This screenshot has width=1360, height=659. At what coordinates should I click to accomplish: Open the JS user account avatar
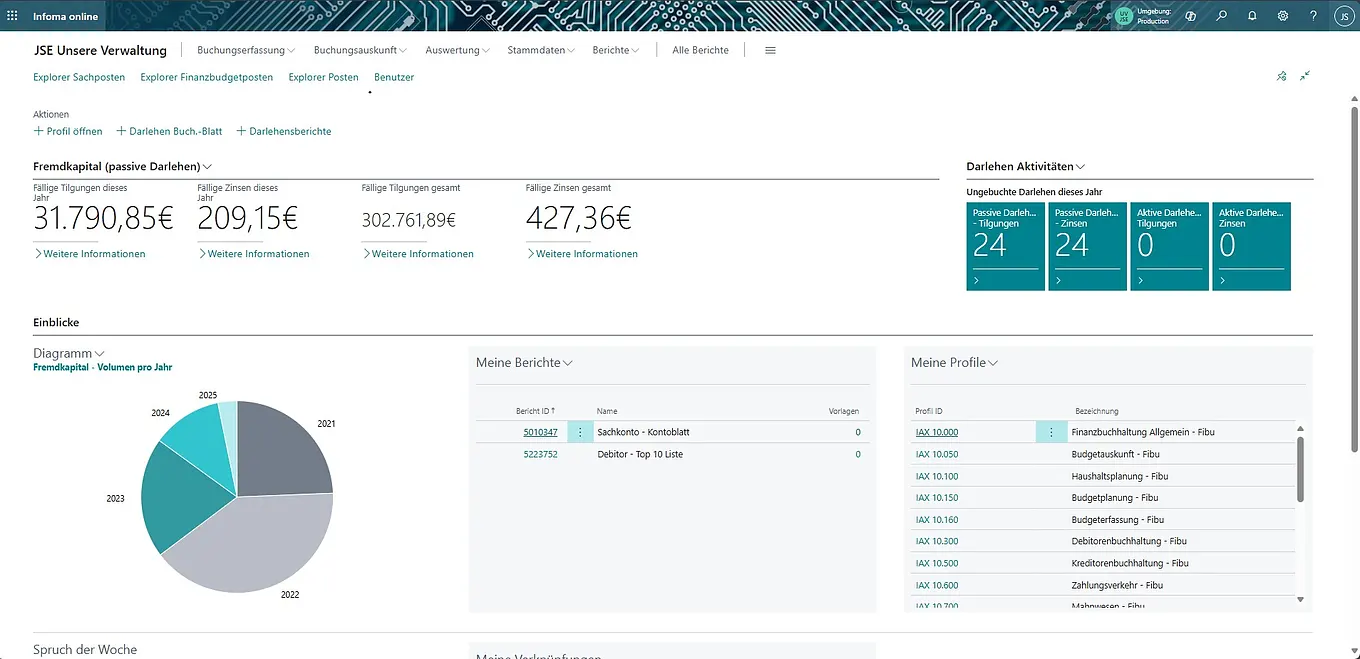click(1341, 16)
